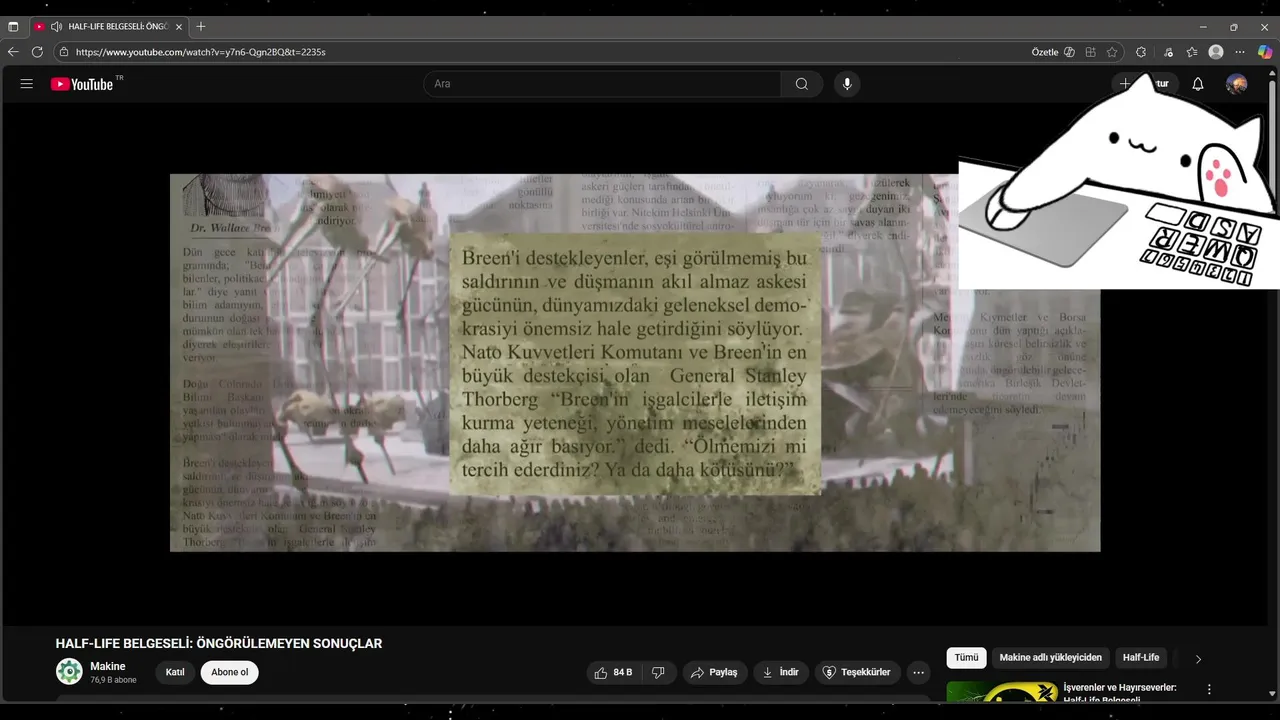Open the YouTube guide hamburger menu

(27, 84)
